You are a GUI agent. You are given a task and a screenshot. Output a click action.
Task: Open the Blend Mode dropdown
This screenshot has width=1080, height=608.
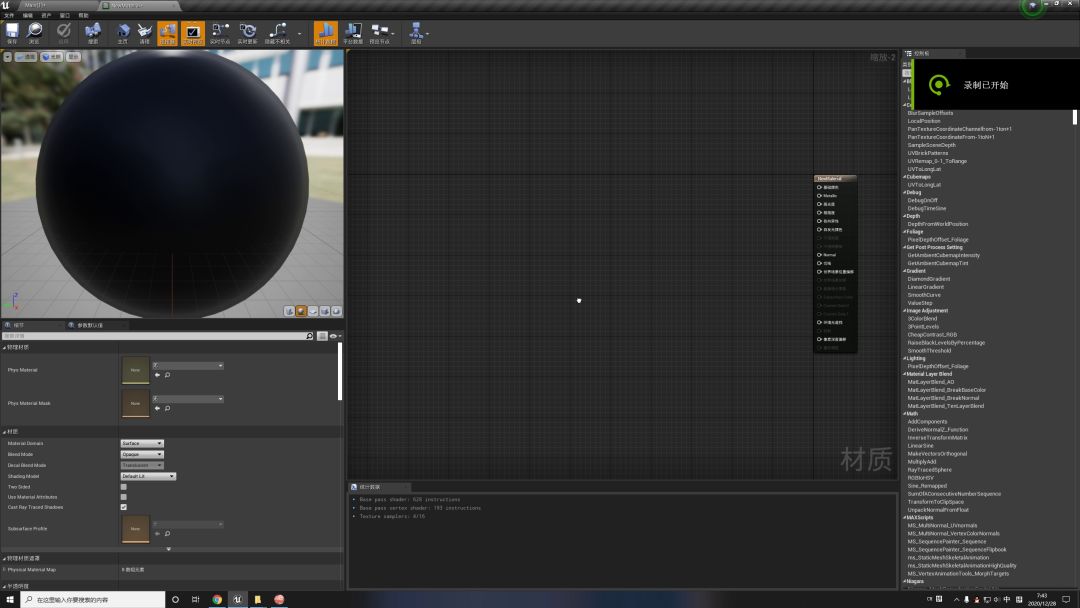pos(142,454)
